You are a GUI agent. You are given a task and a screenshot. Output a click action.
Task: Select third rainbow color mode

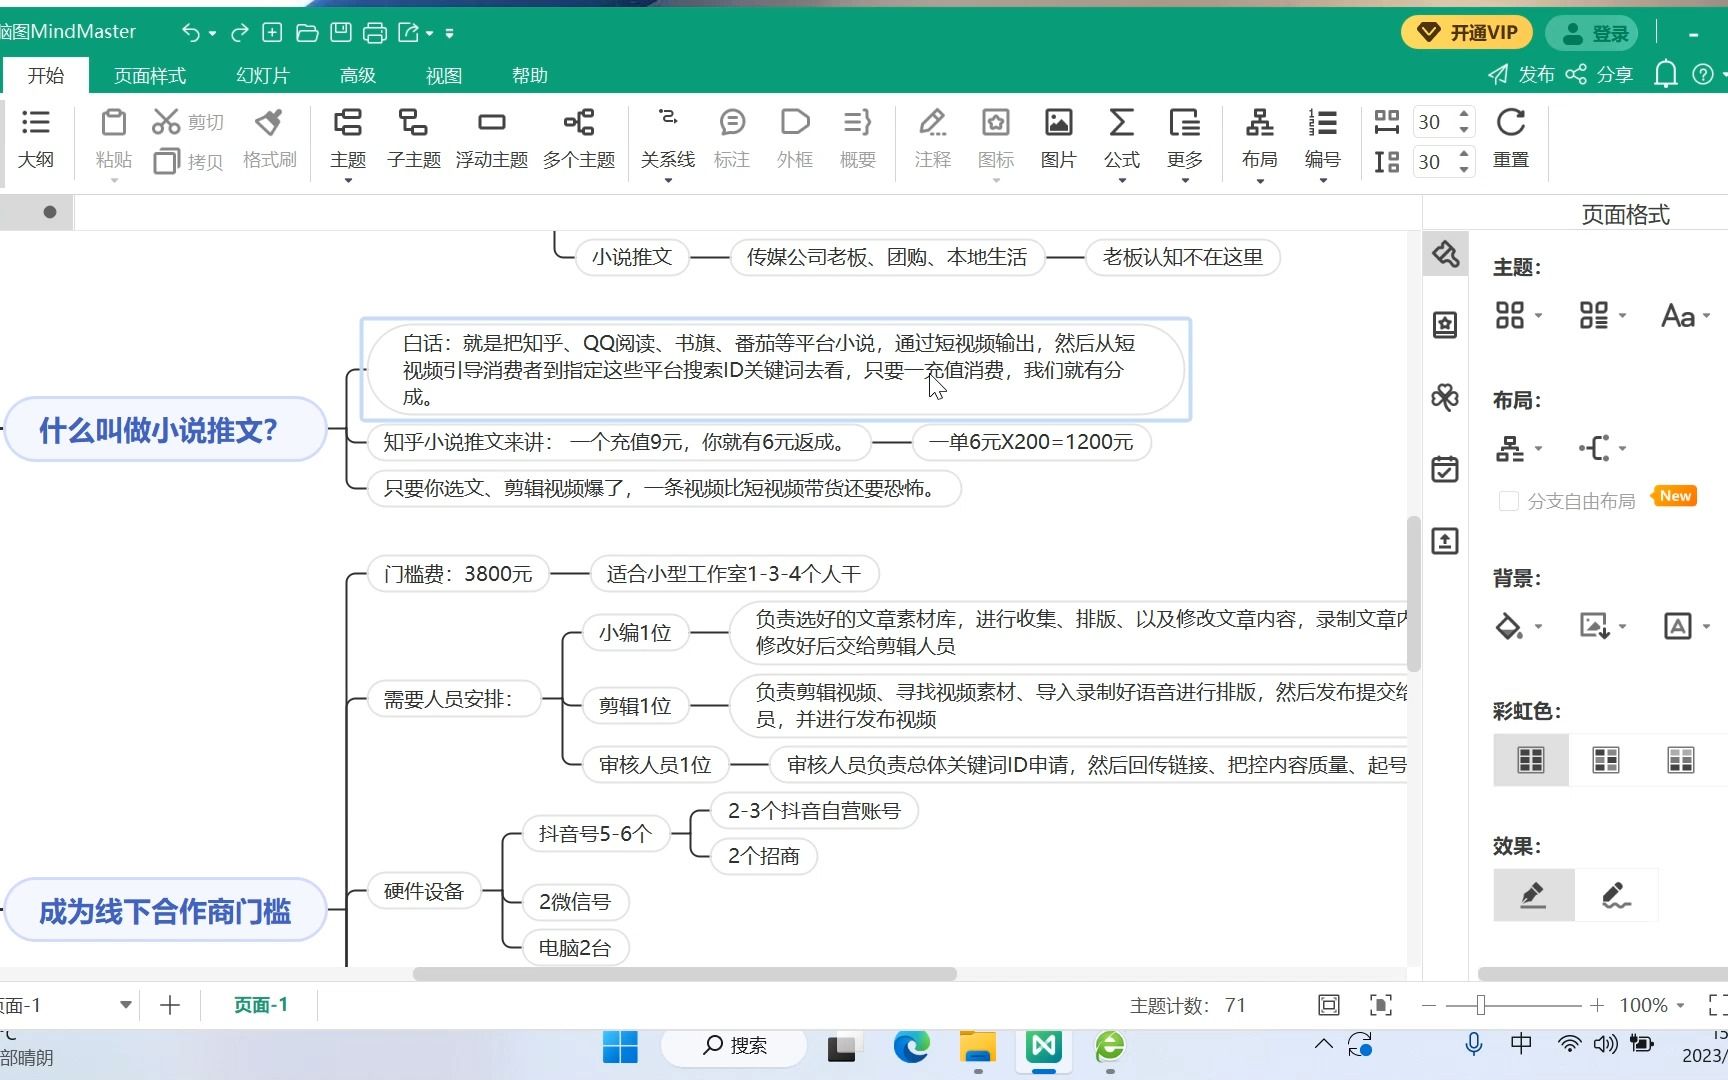[x=1681, y=760]
